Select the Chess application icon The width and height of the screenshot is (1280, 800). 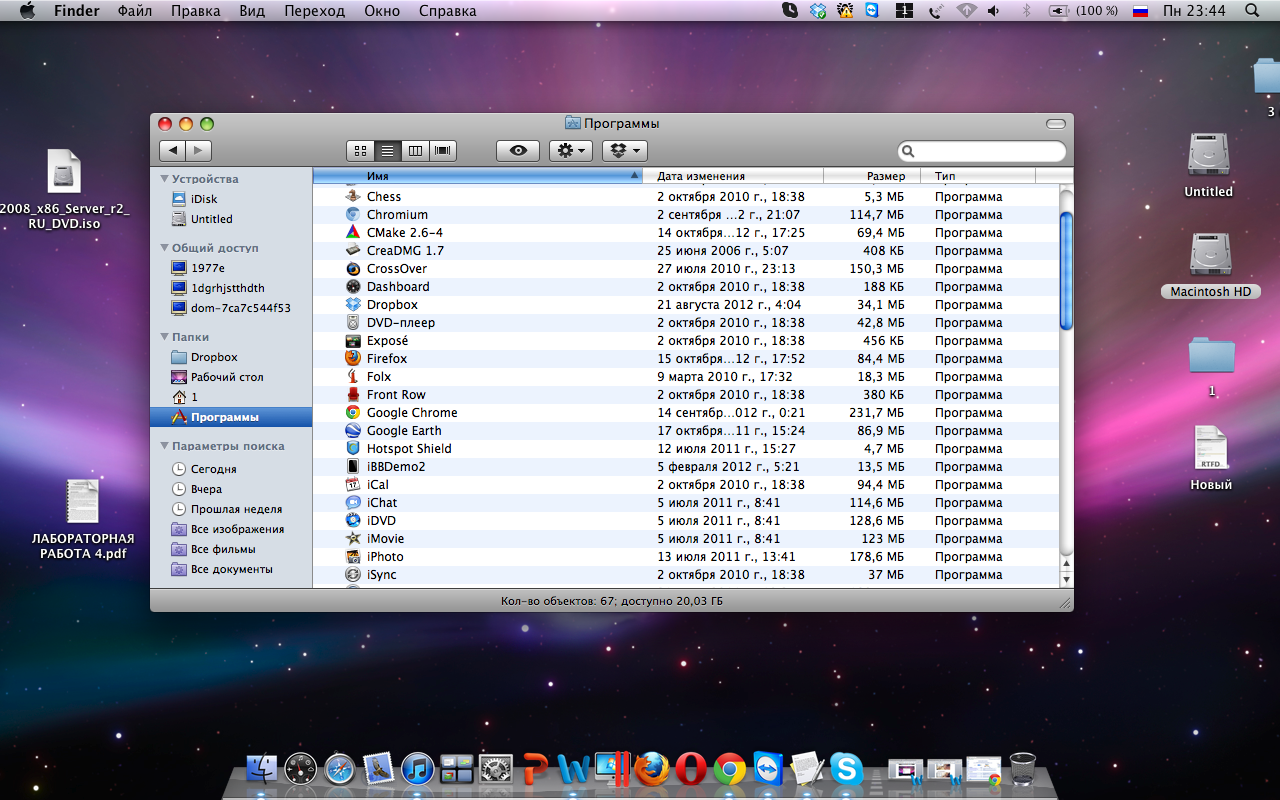pyautogui.click(x=353, y=197)
